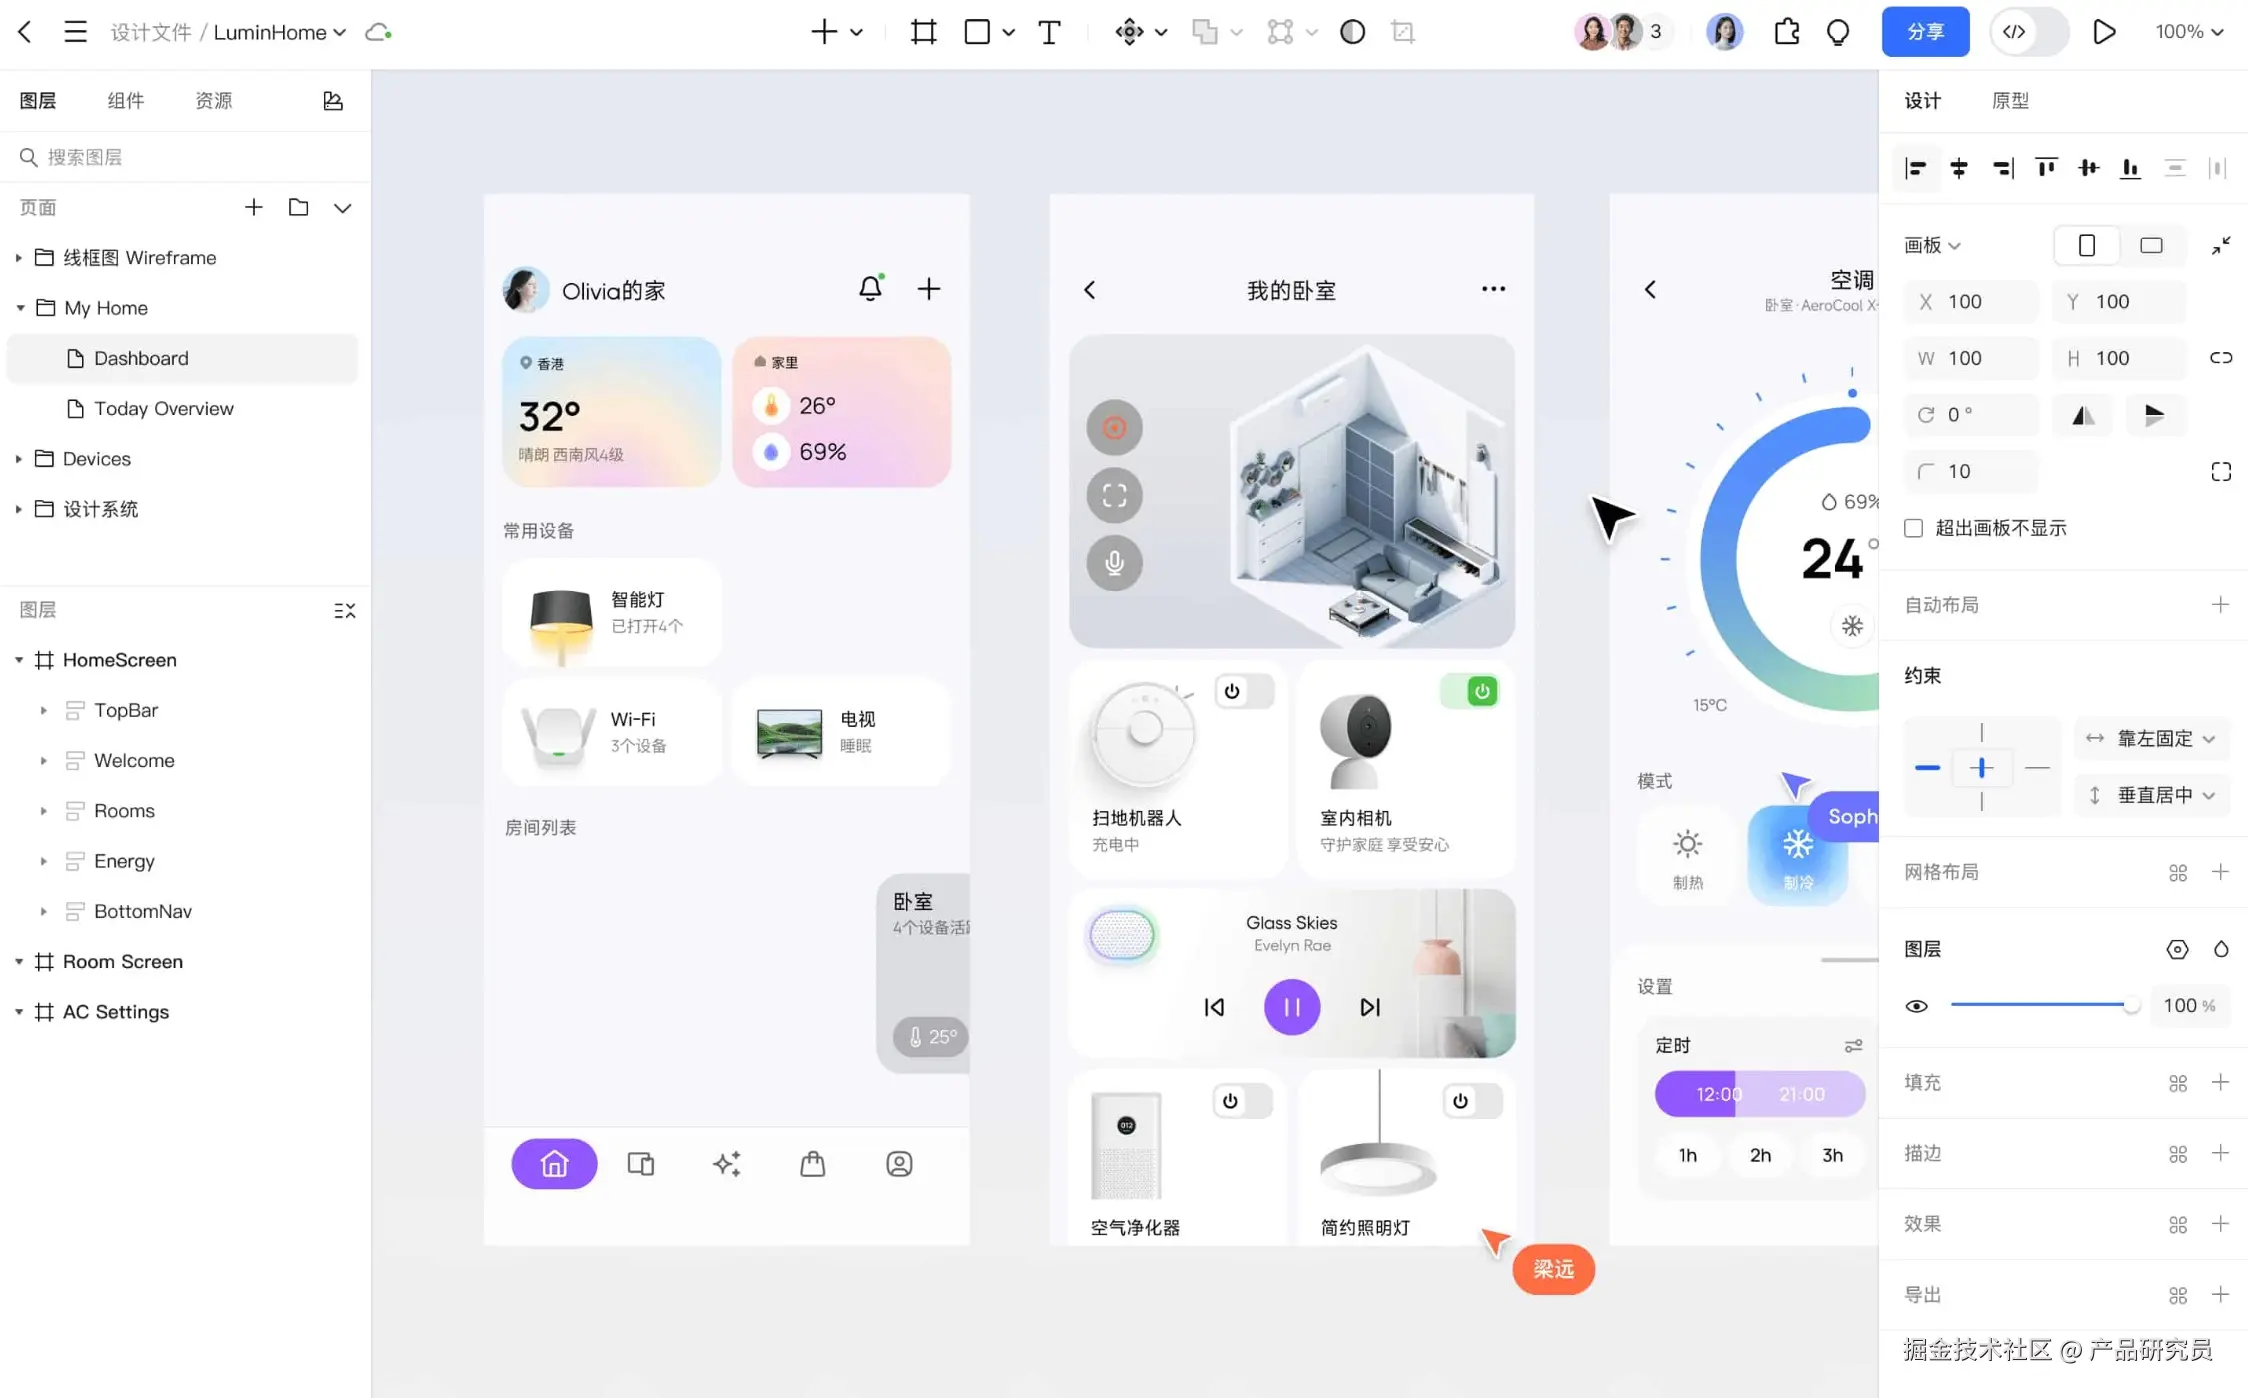Viewport: 2248px width, 1398px height.
Task: Switch to the 组件 tab
Action: coord(125,100)
